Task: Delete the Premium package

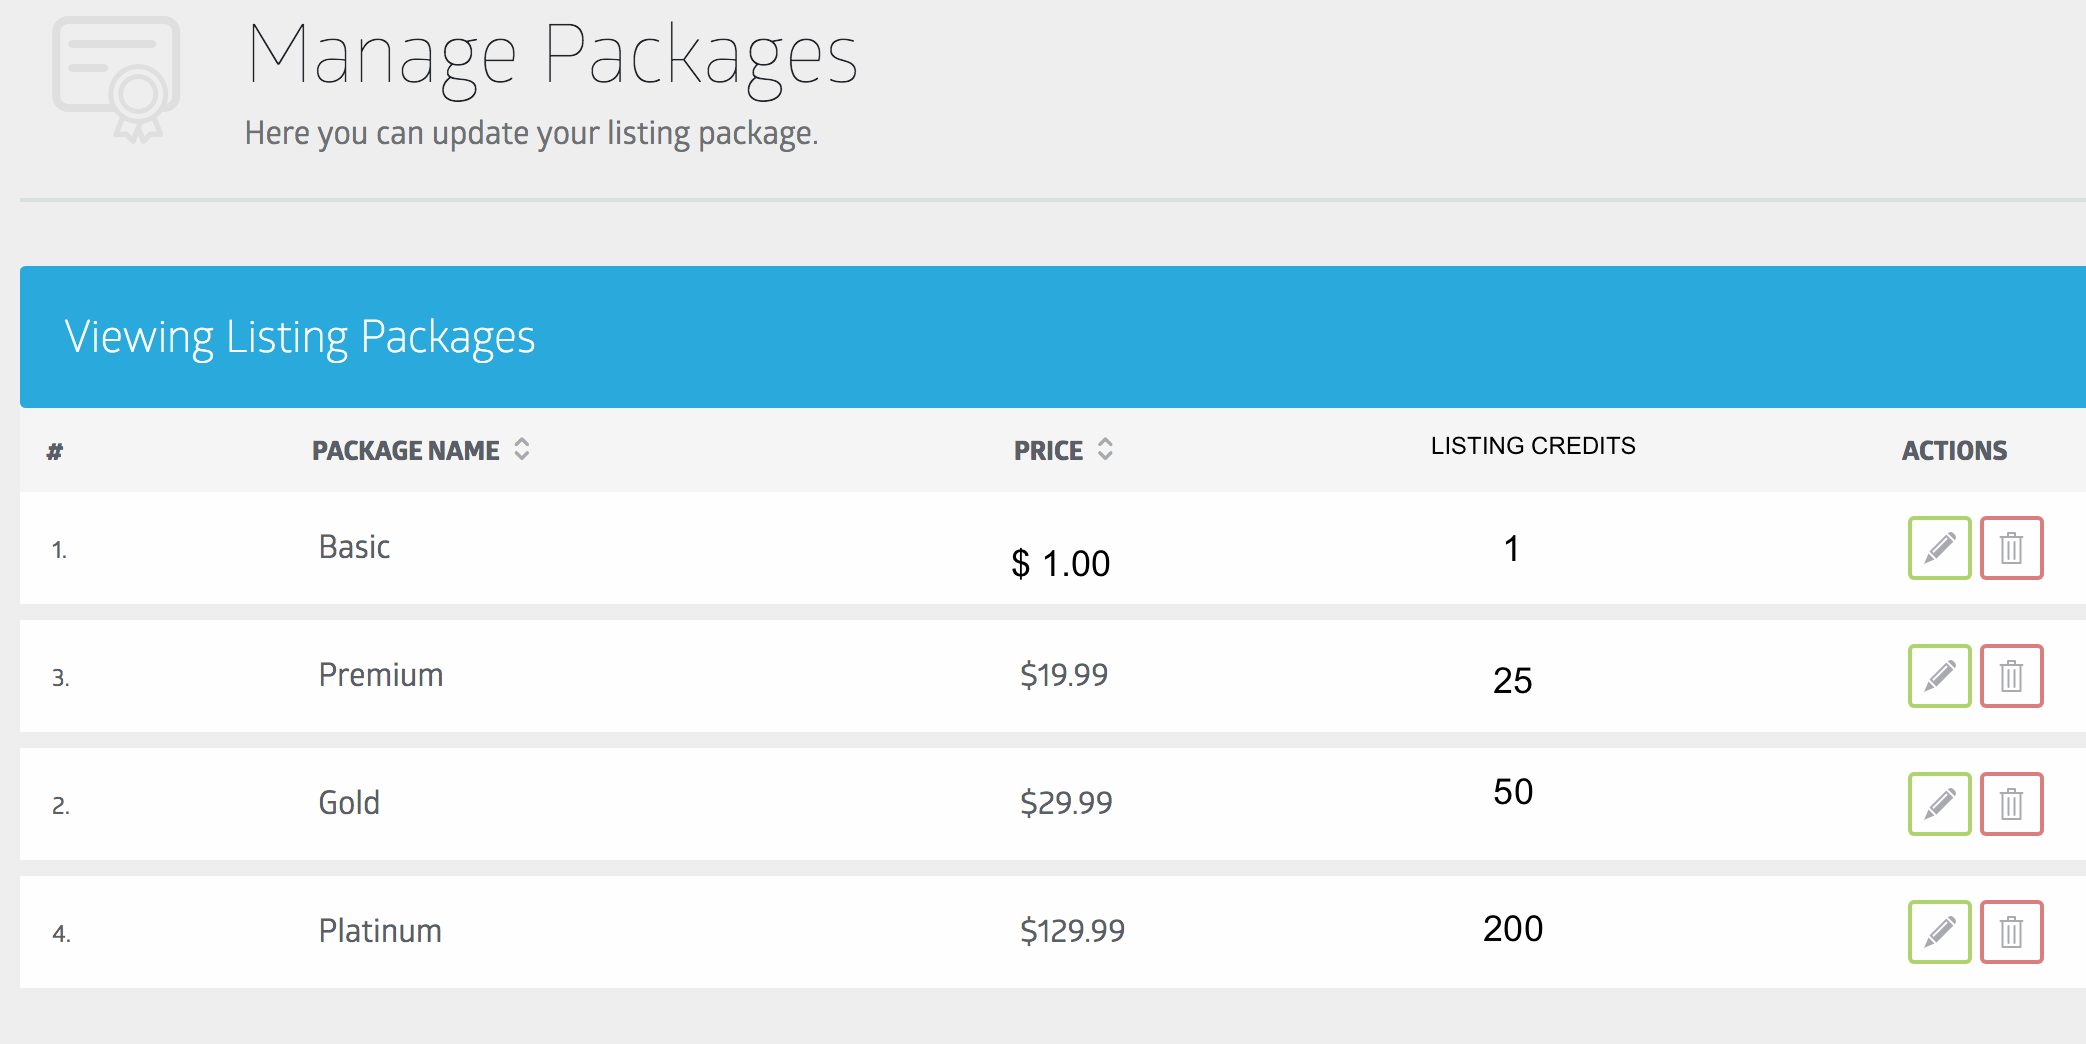Action: tap(2011, 676)
